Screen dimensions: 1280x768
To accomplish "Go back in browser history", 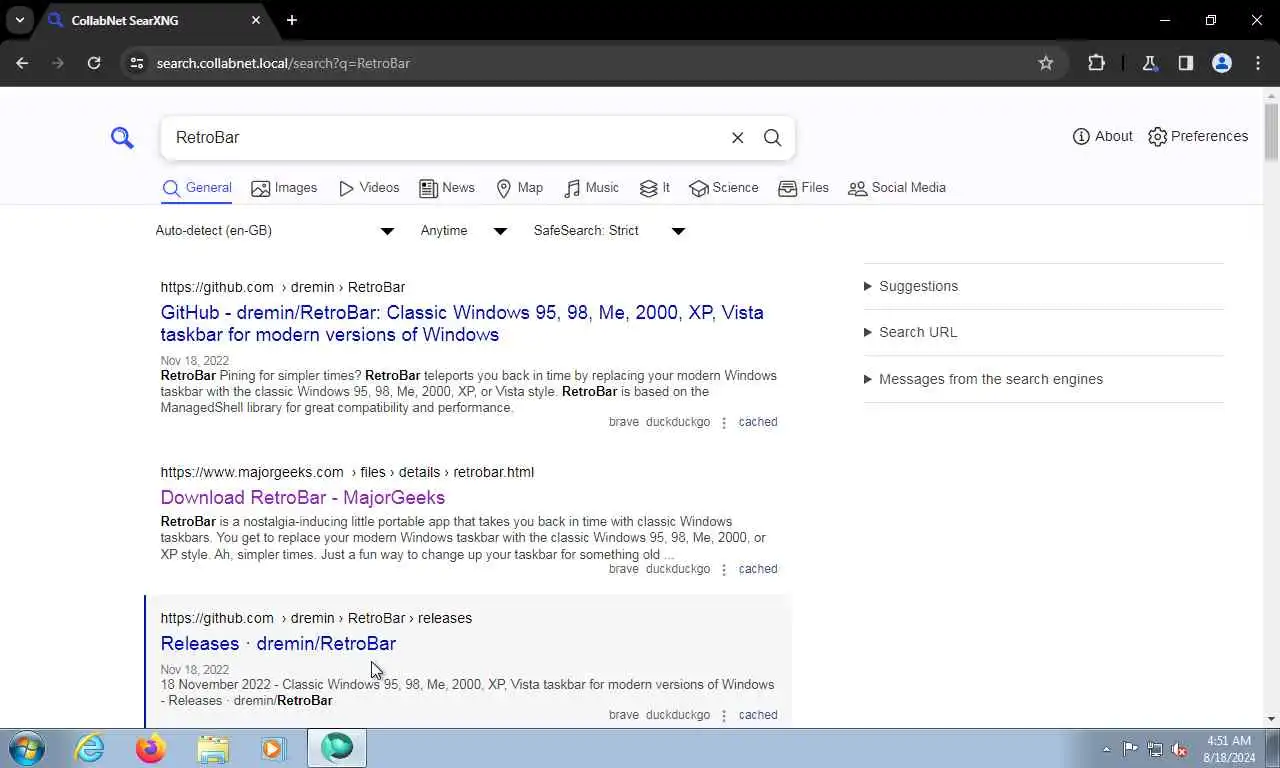I will [x=22, y=63].
